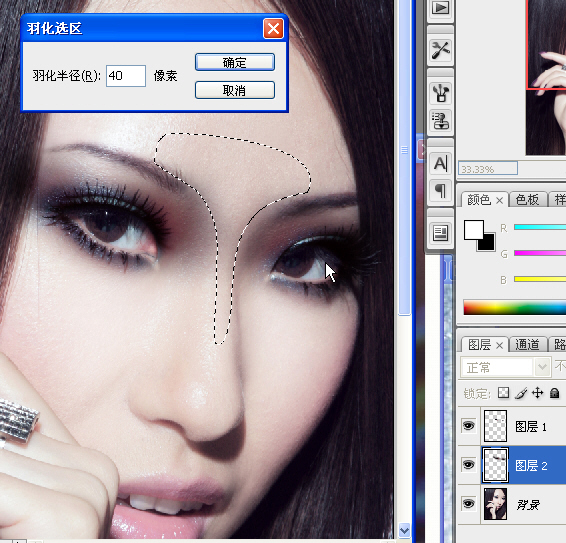Toggle lock position move icon
The image size is (566, 543).
[537, 392]
